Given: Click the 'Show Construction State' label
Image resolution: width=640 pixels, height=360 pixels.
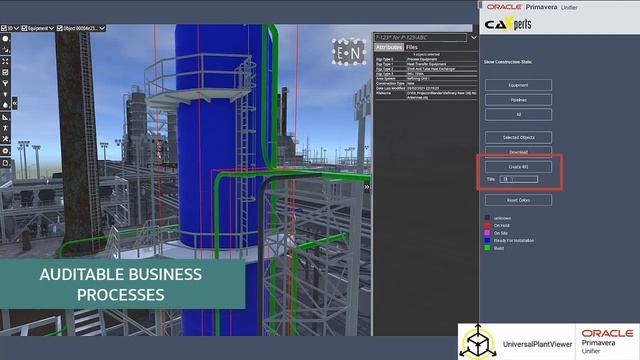Looking at the screenshot, I should 508,62.
